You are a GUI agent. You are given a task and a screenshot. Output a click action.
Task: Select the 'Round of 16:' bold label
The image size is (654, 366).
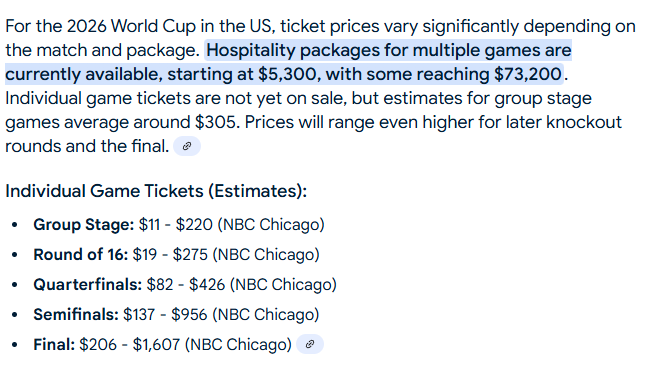click(x=81, y=255)
